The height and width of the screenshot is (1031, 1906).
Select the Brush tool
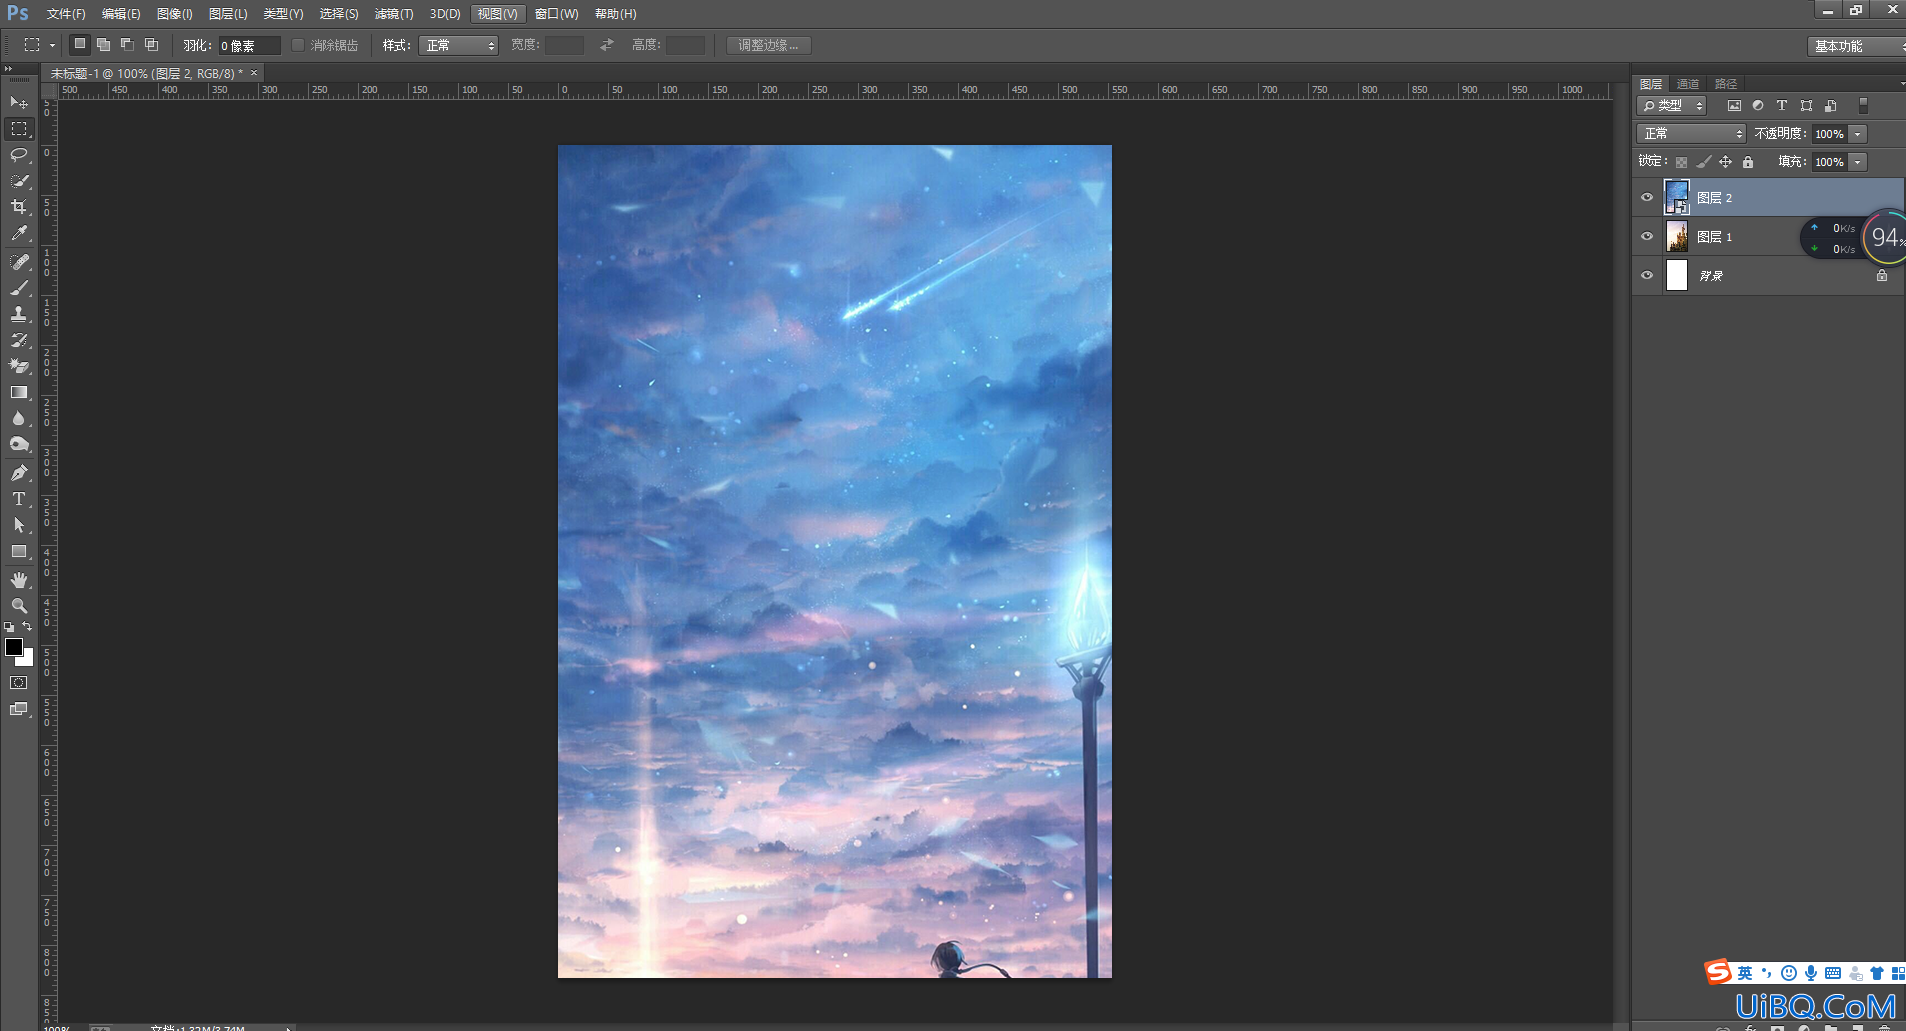(19, 288)
